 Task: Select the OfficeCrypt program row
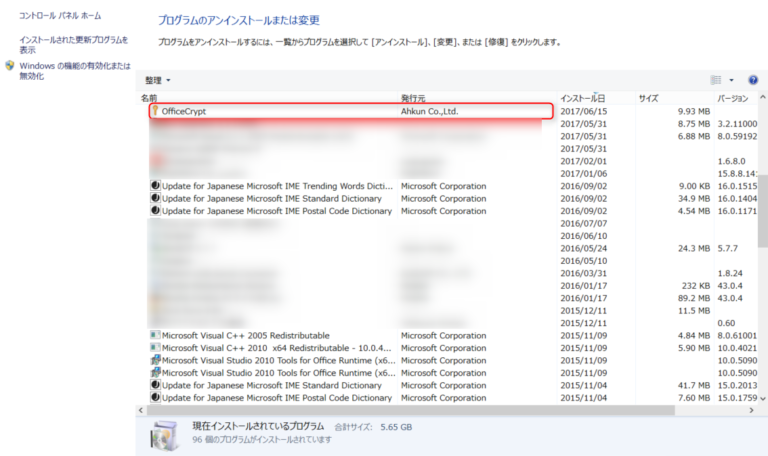tap(351, 111)
